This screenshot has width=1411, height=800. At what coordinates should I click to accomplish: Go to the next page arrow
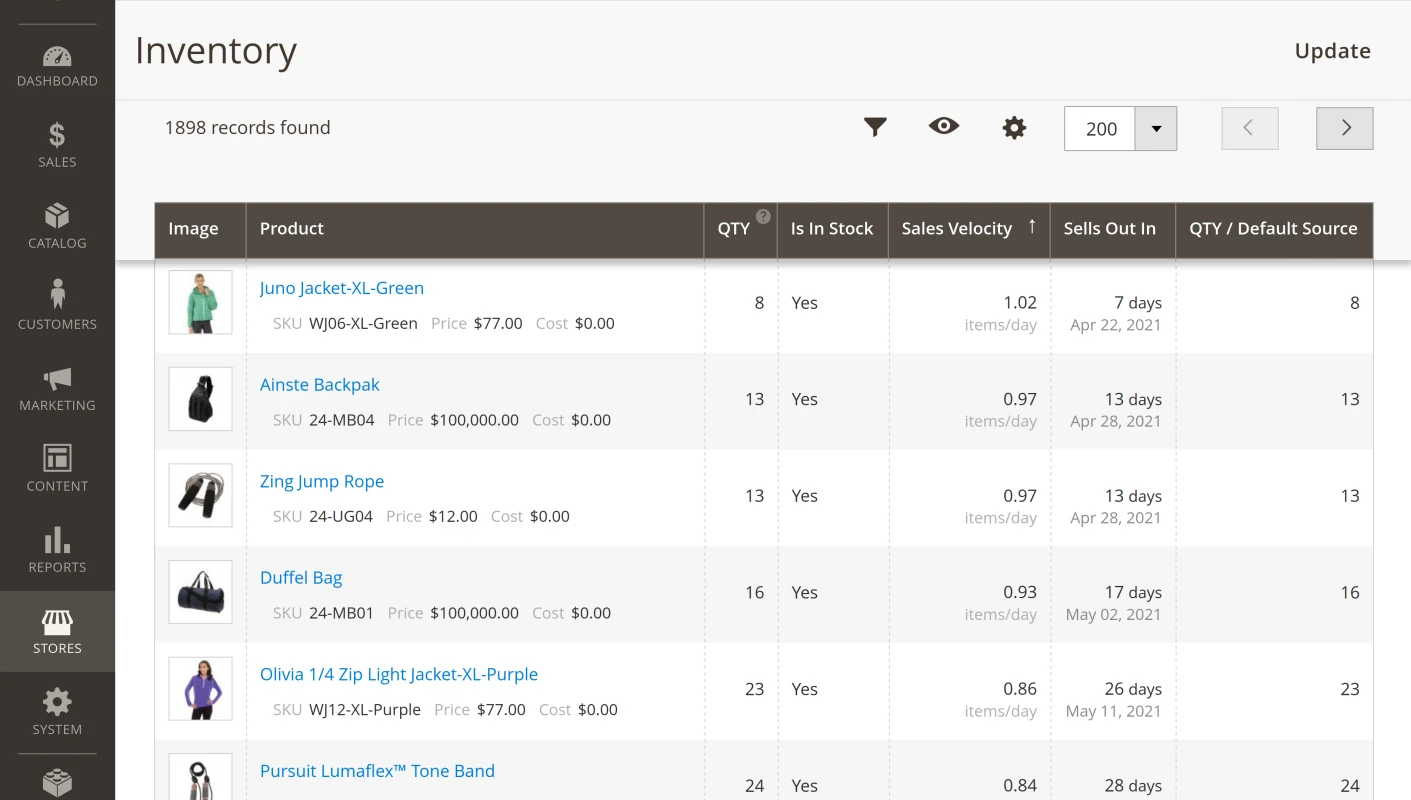(x=1344, y=128)
